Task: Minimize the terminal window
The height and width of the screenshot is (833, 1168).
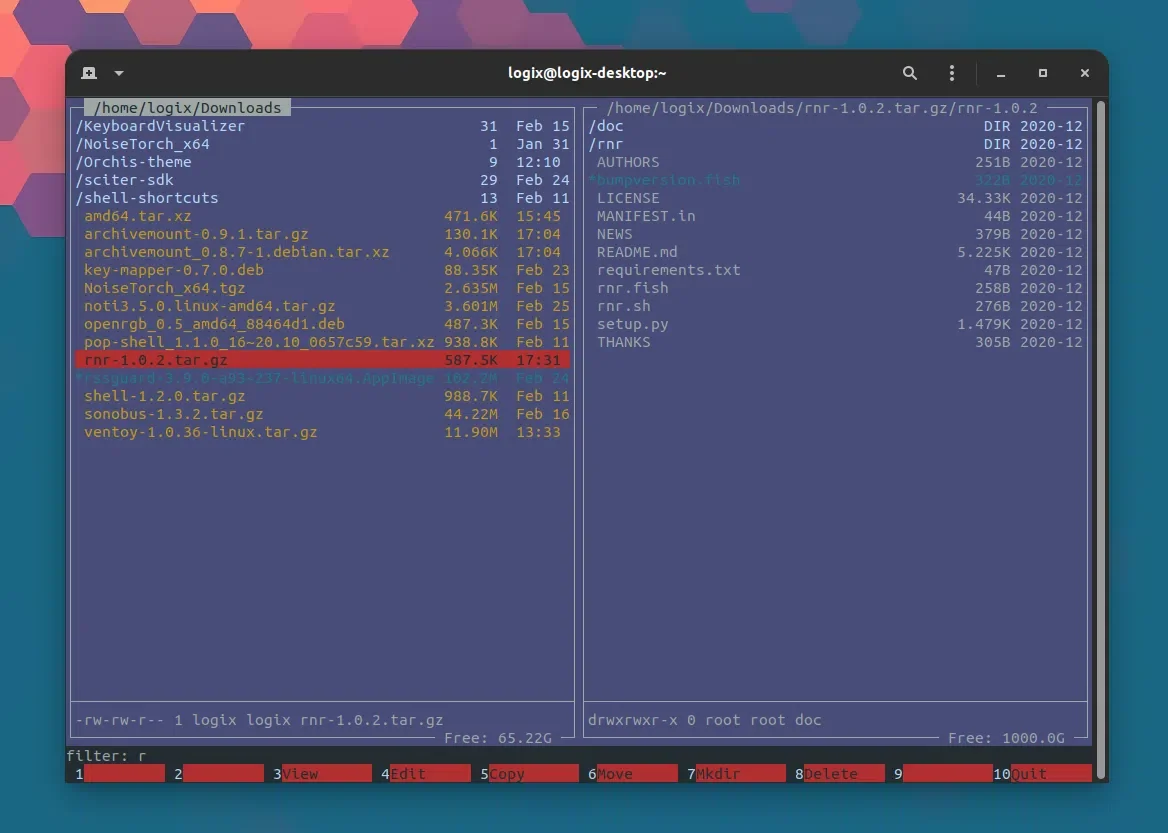Action: tap(1000, 73)
